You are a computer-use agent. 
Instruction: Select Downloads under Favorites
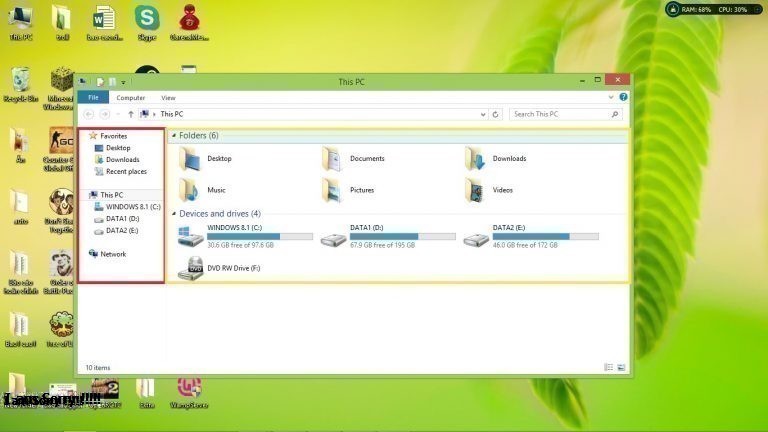click(x=122, y=160)
